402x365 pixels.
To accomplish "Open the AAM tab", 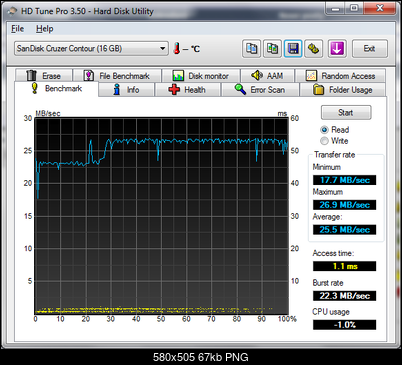I will point(267,76).
